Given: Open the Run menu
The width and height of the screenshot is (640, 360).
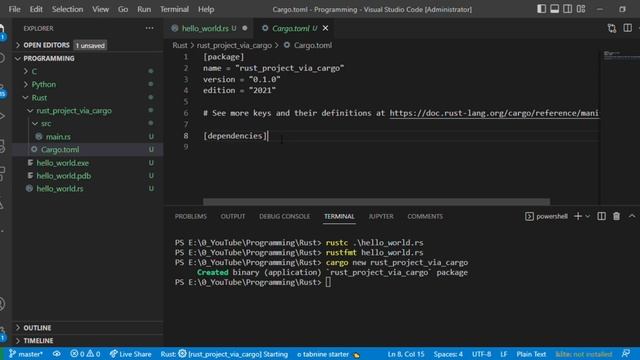Looking at the screenshot, I should pyautogui.click(x=144, y=9).
